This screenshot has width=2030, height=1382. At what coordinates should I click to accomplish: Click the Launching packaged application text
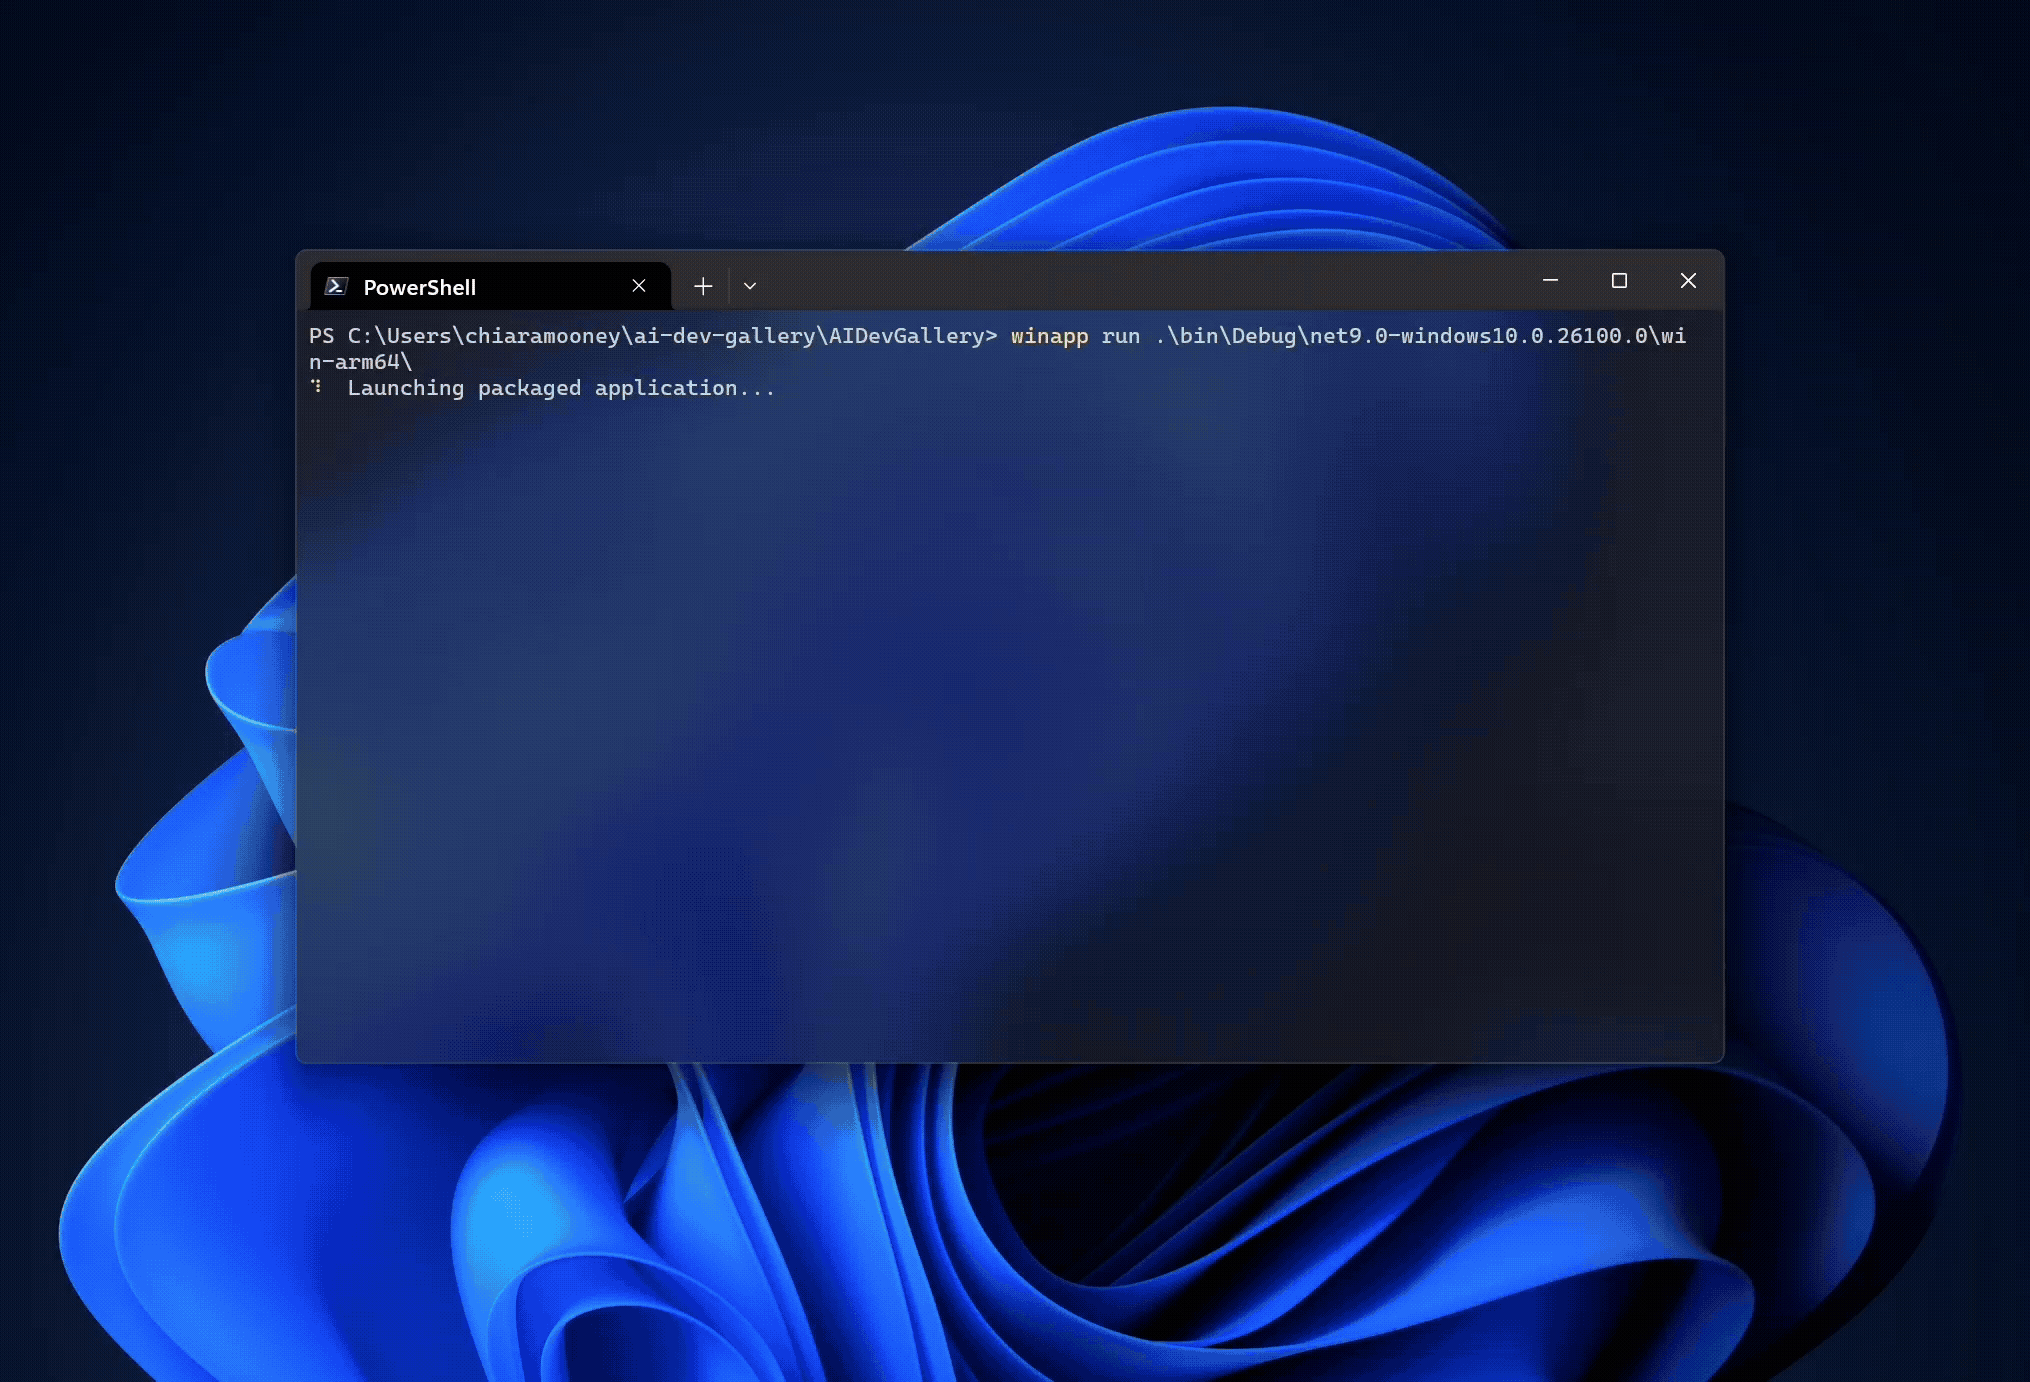(x=560, y=388)
